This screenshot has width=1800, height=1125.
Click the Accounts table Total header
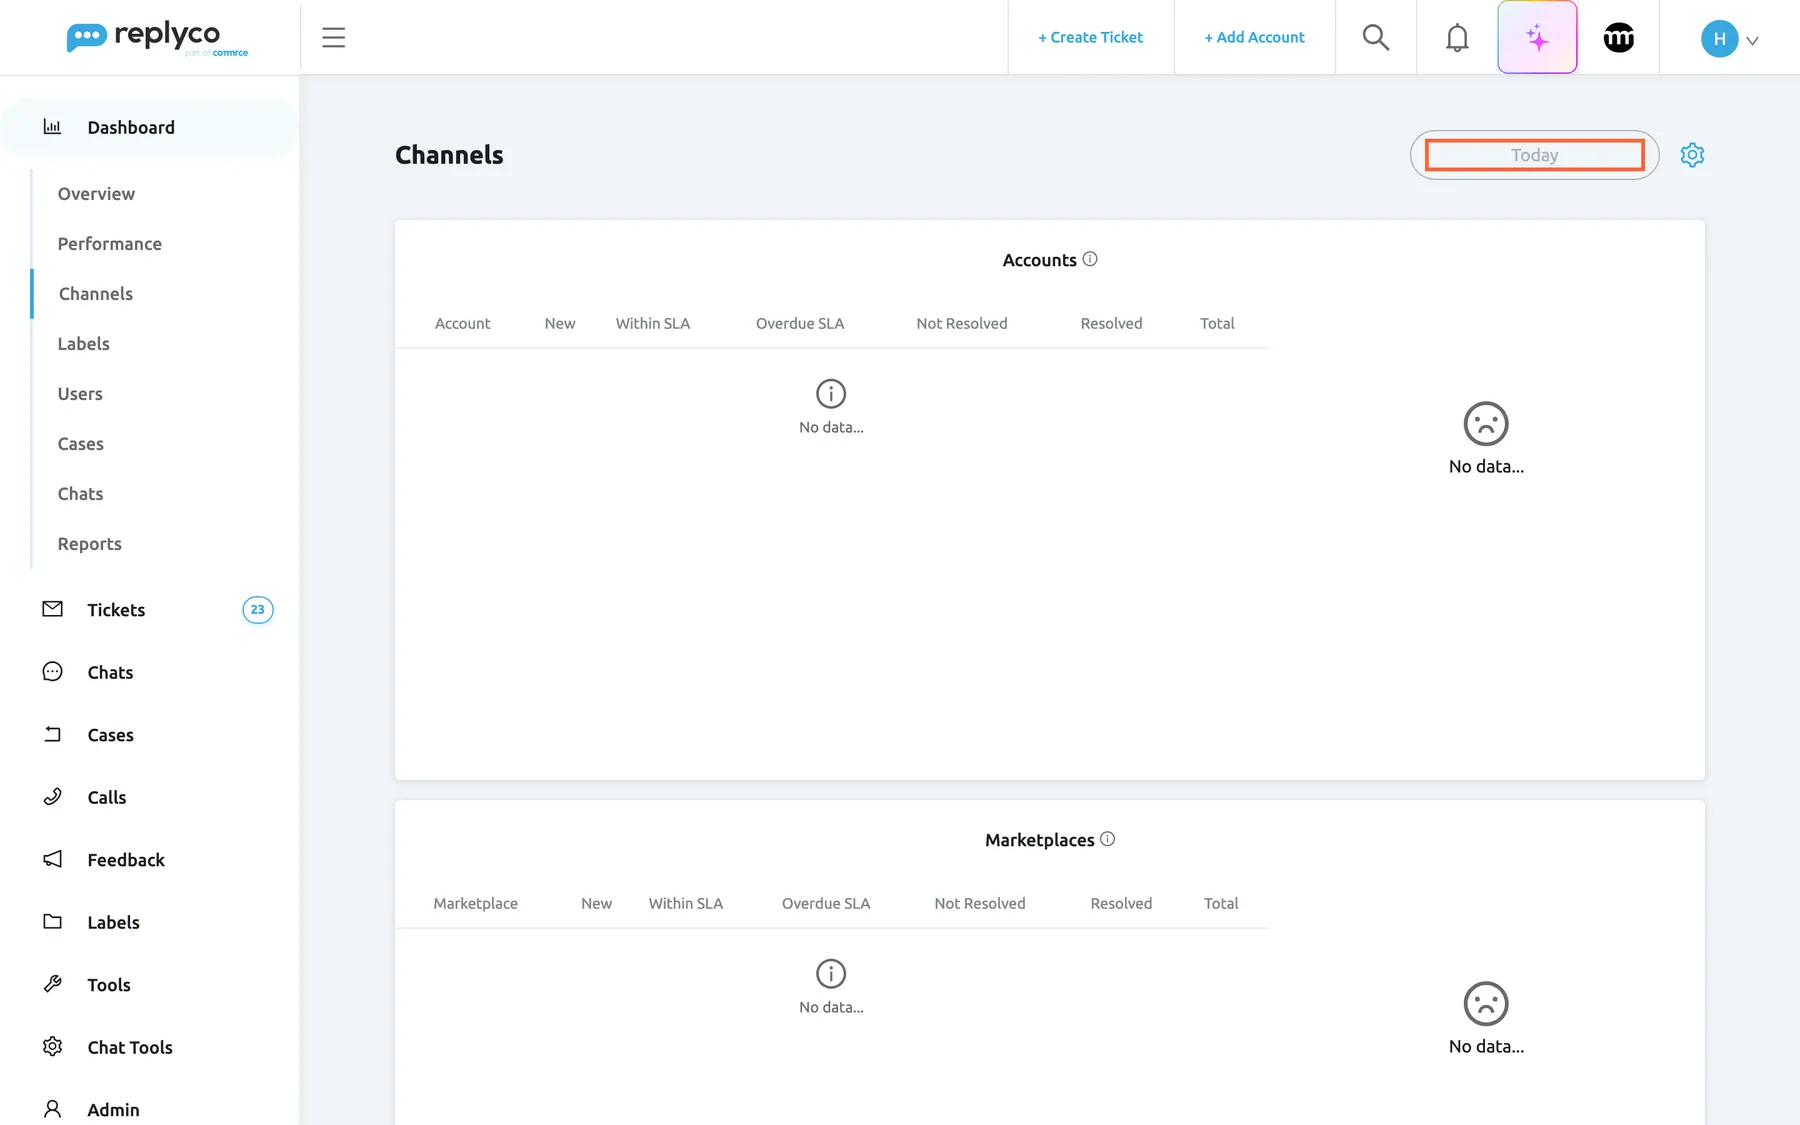(1217, 324)
